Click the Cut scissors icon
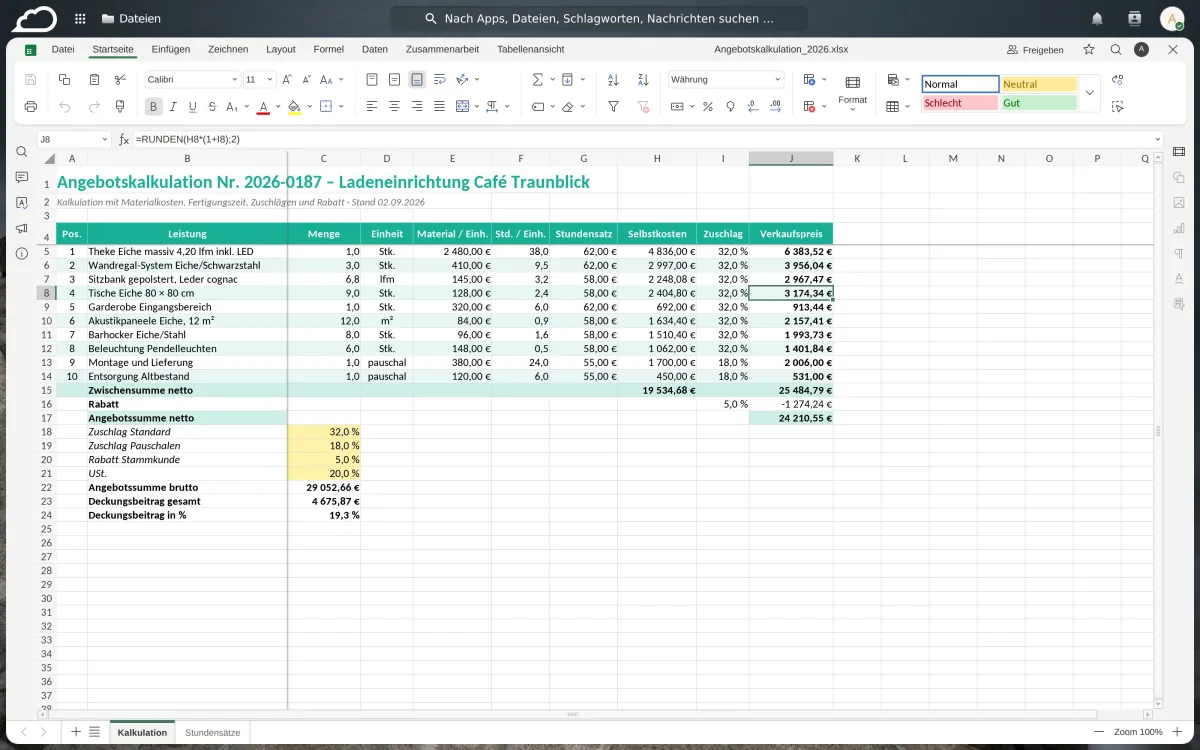This screenshot has width=1200, height=750. tap(120, 80)
